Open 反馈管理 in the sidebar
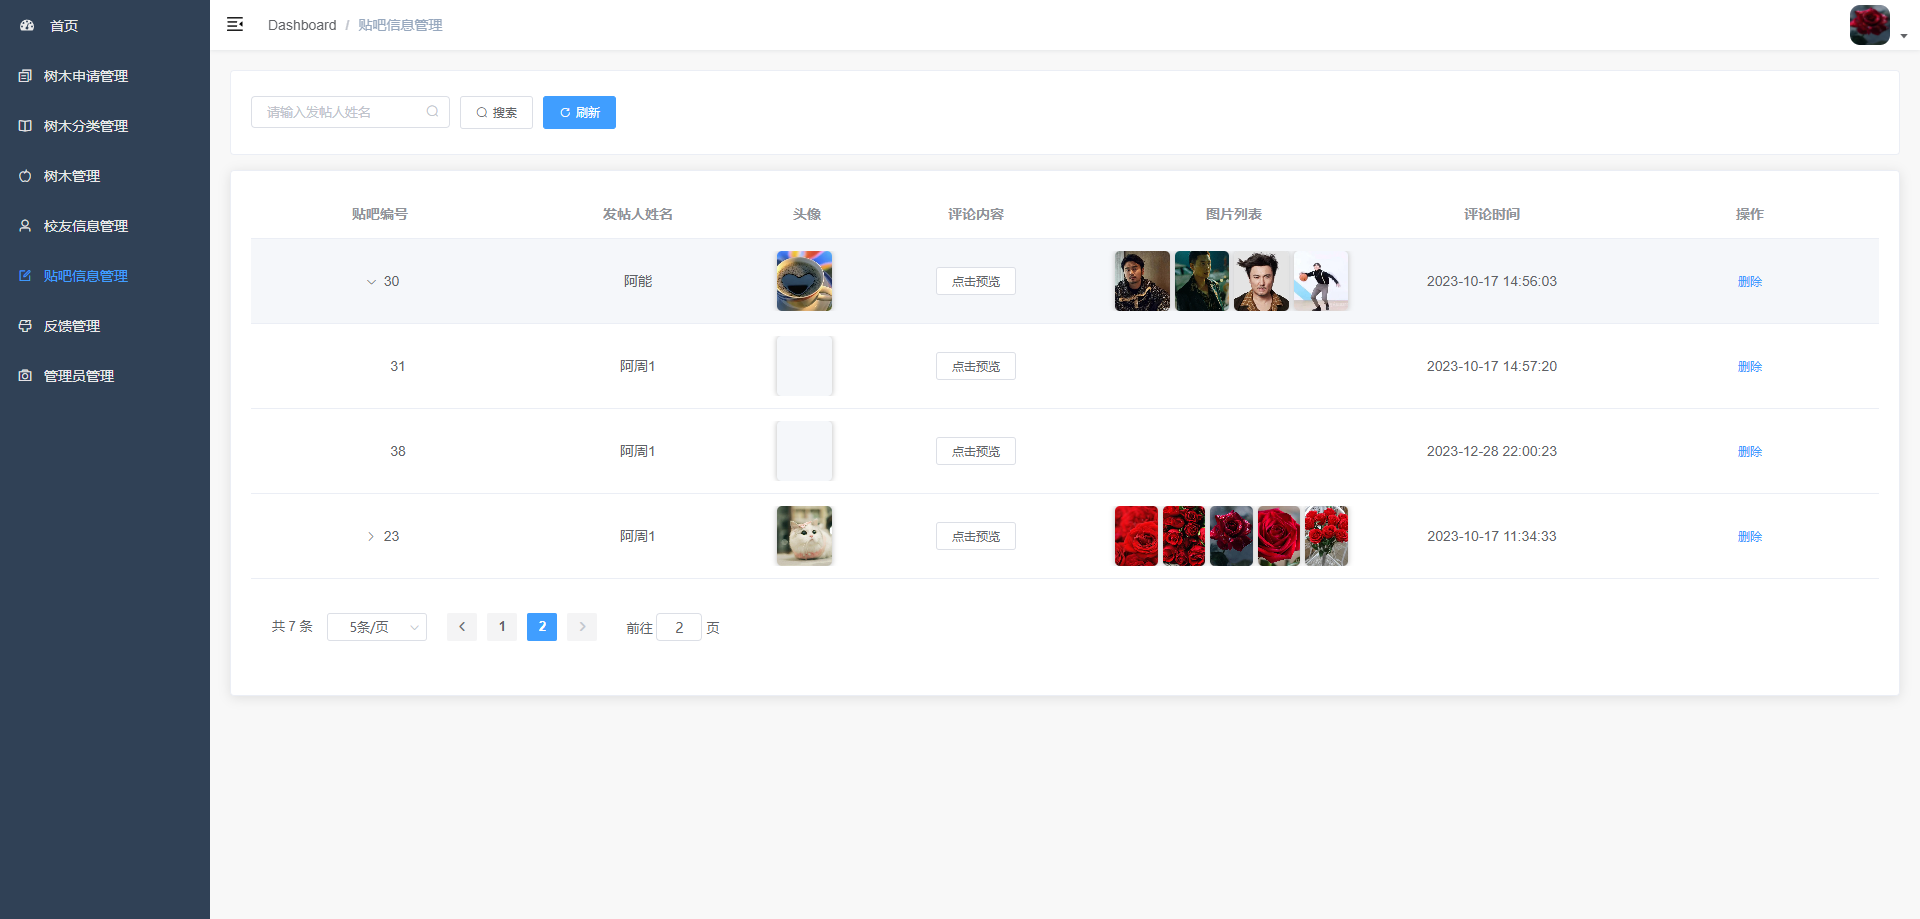The image size is (1920, 919). point(71,326)
